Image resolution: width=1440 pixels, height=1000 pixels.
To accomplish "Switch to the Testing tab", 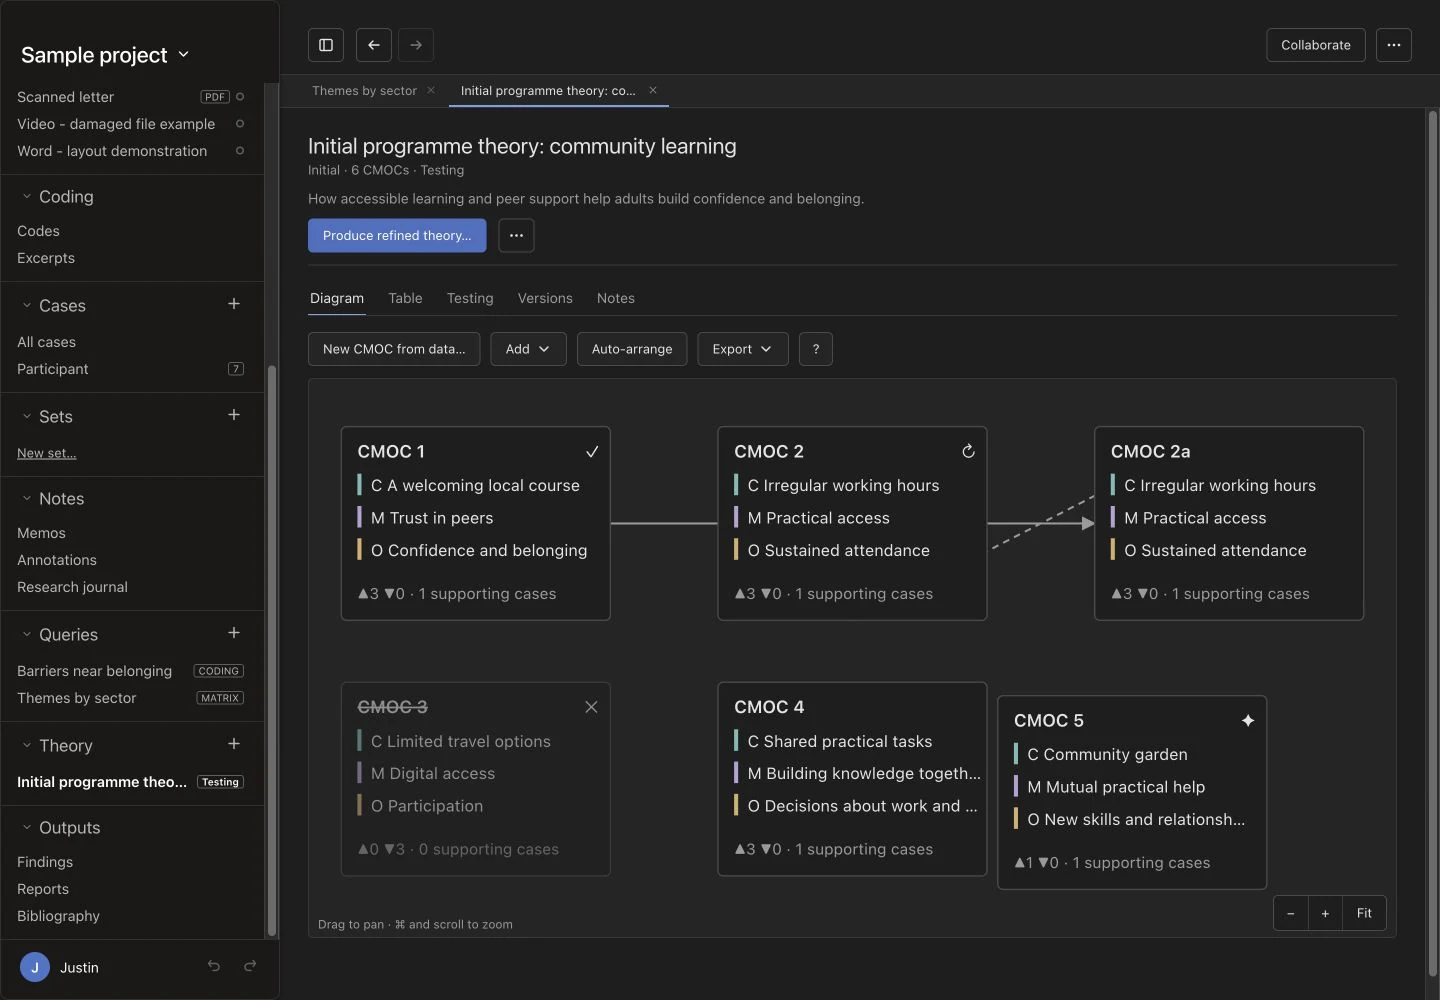I will coord(470,298).
